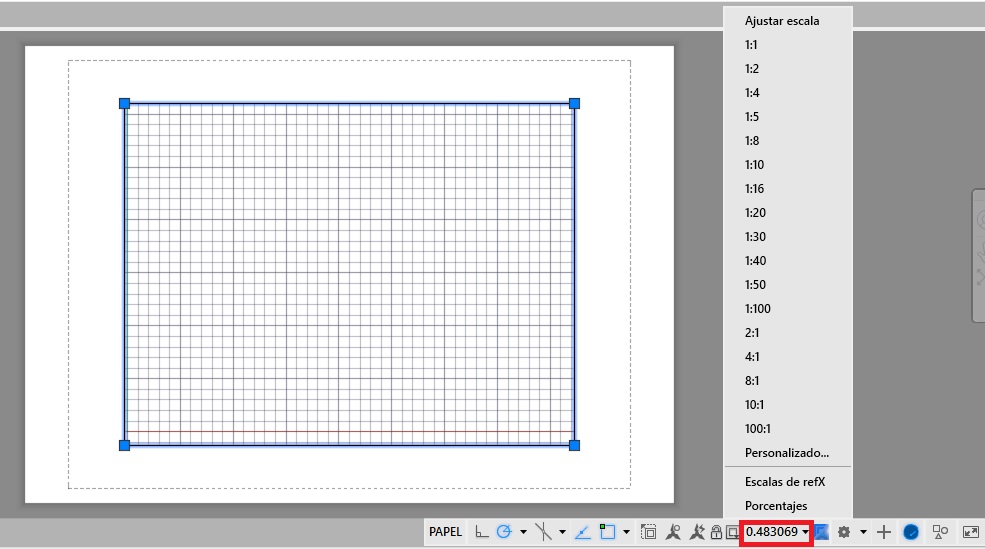This screenshot has width=985, height=549.
Task: Toggle the PAPEL space button
Action: [445, 532]
